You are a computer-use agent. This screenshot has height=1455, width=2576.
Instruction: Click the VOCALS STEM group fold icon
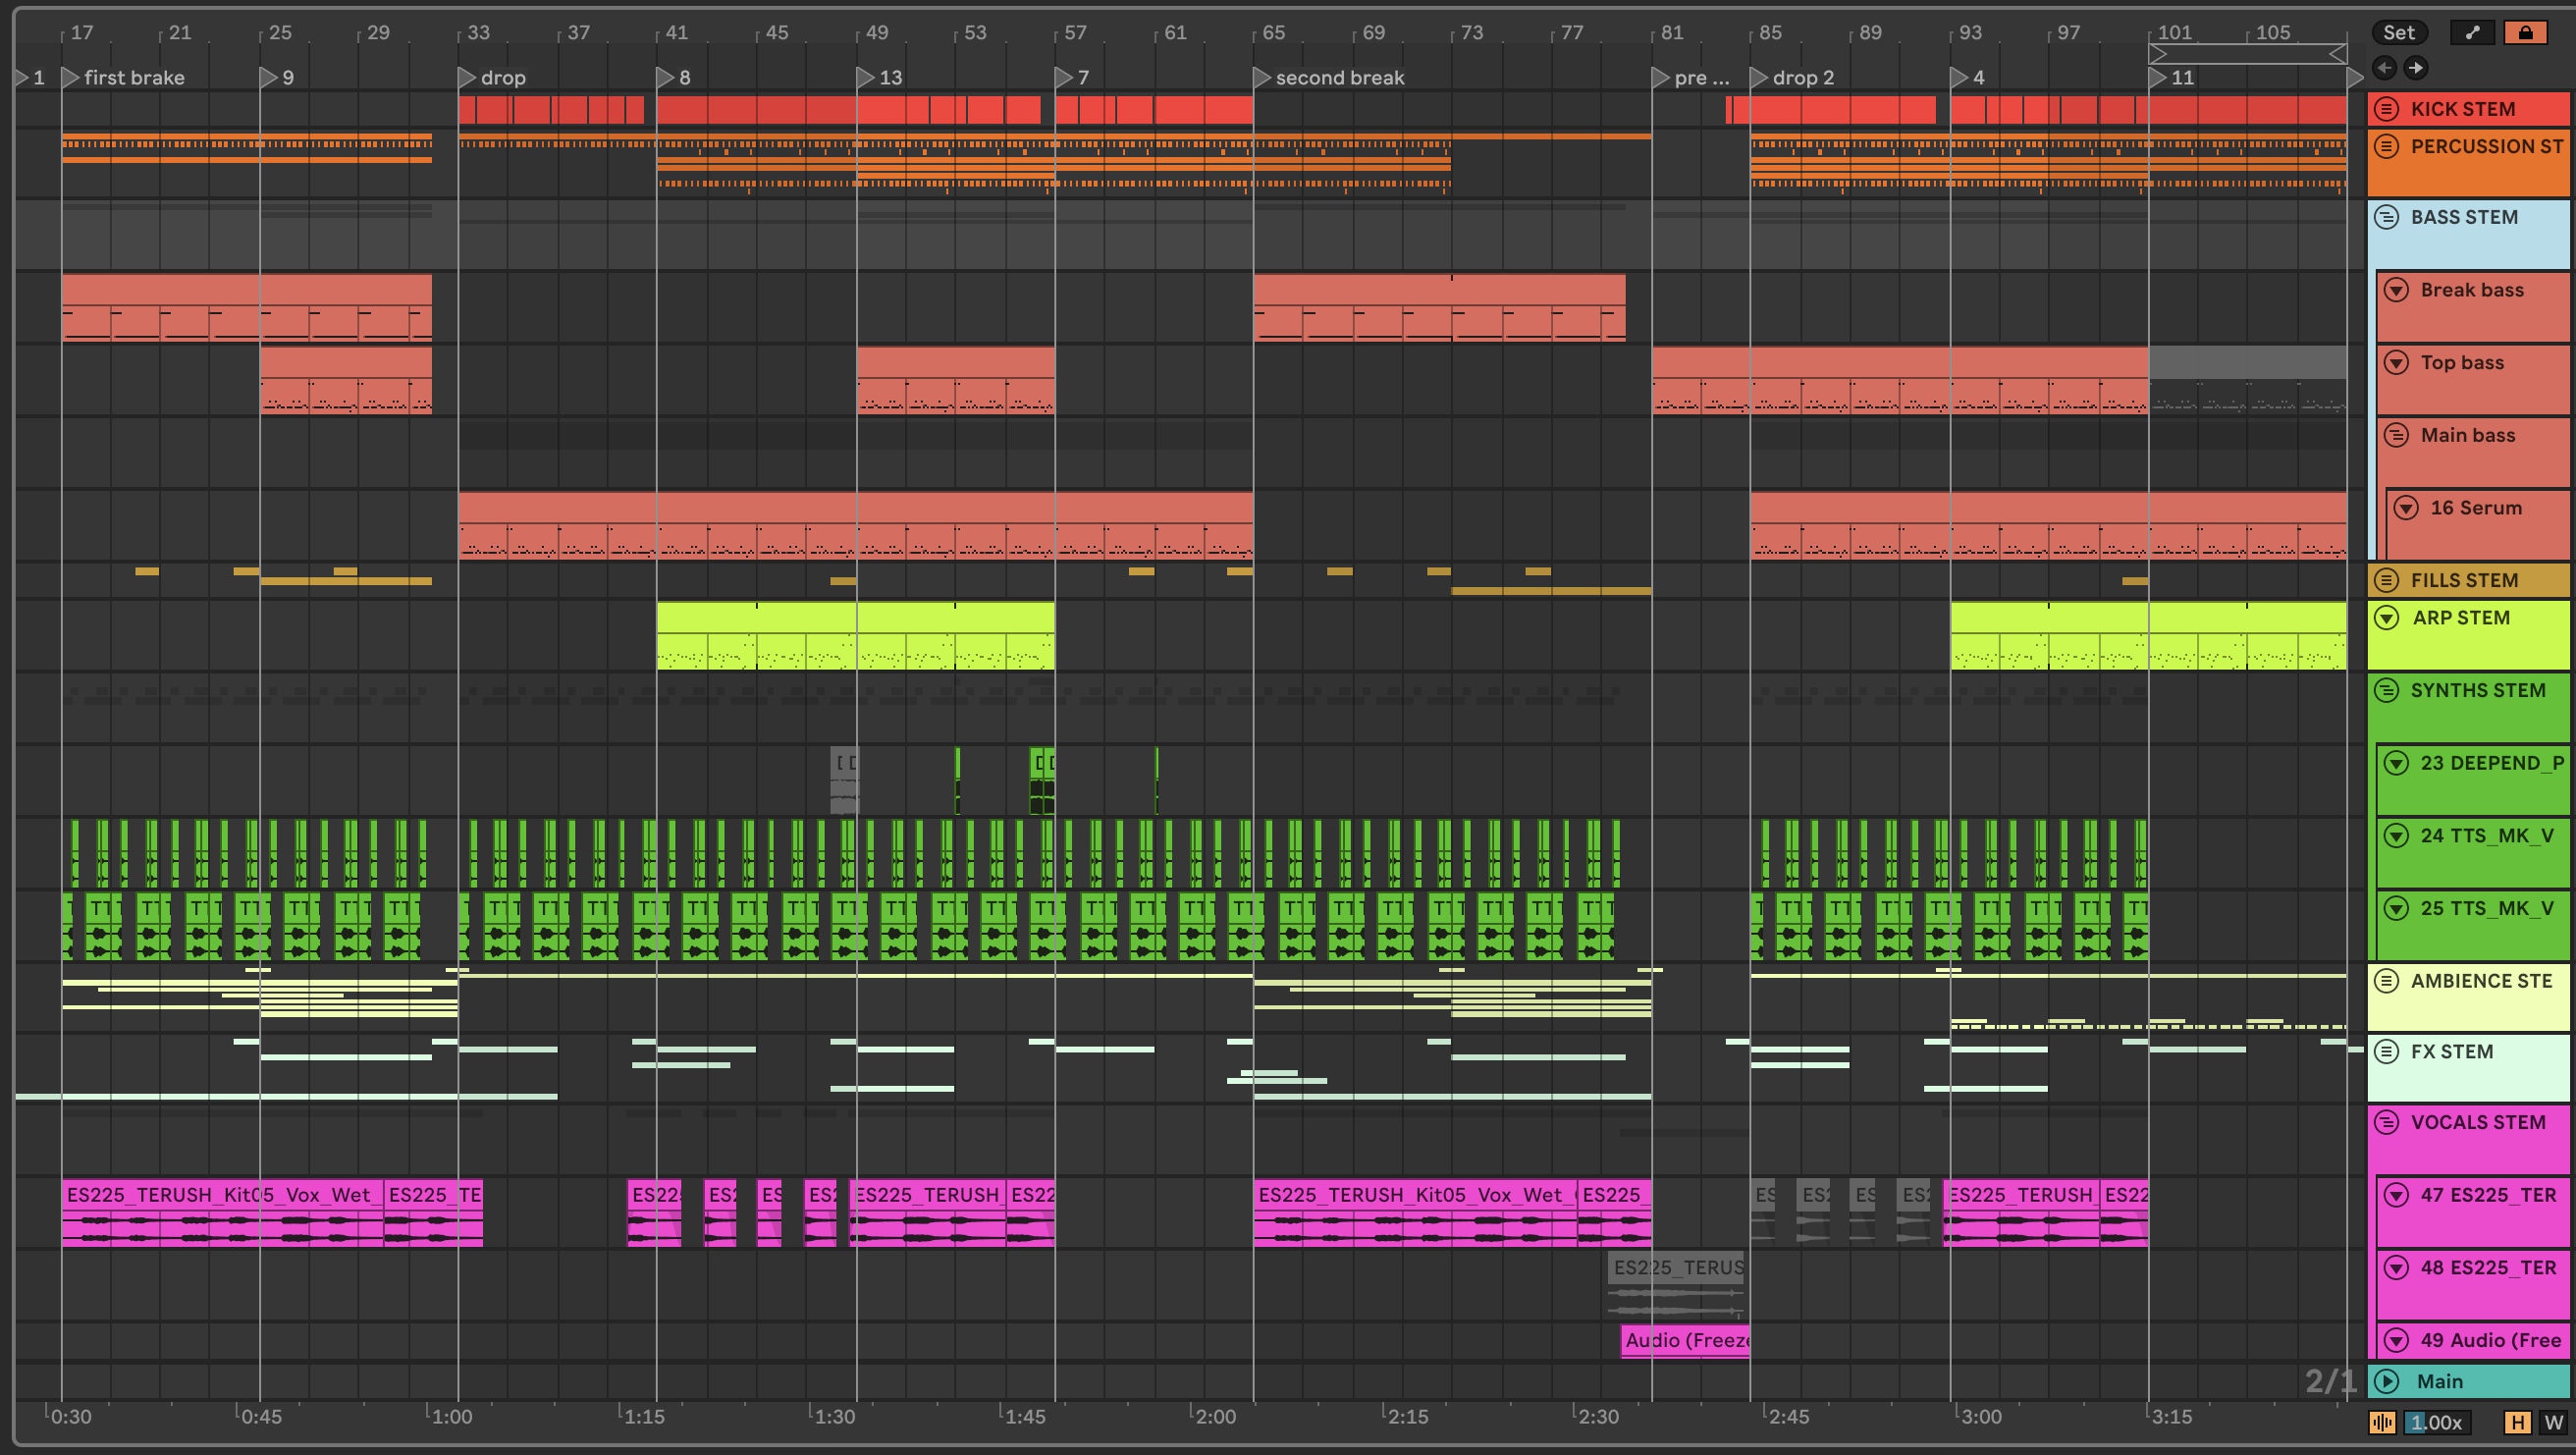2387,1122
